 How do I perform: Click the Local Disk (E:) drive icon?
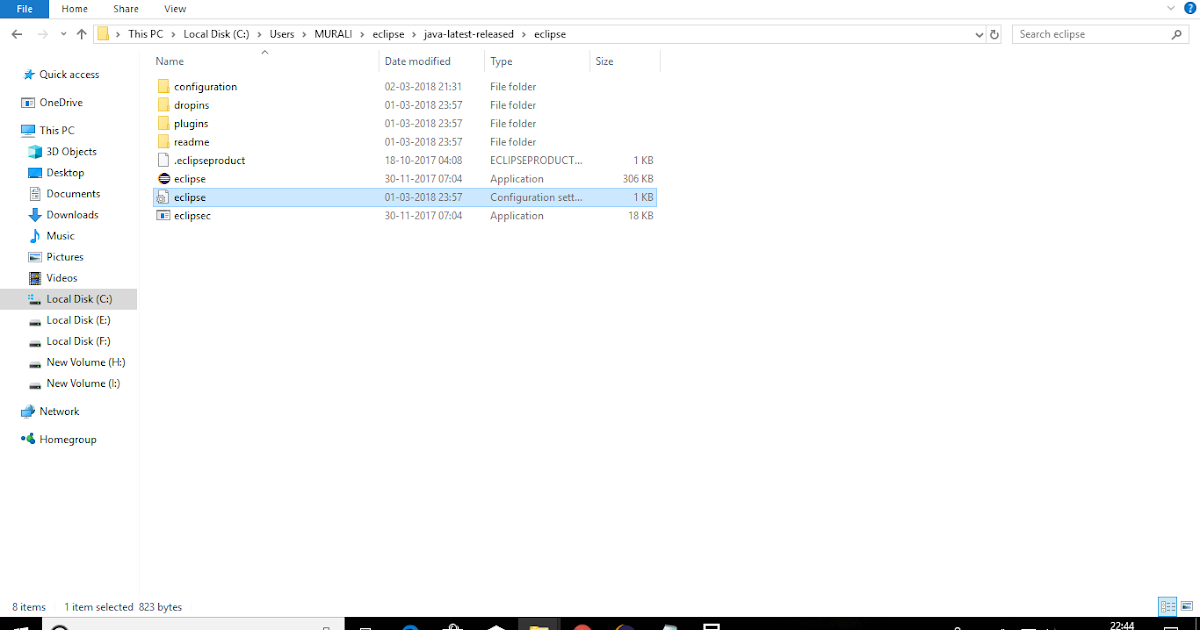click(x=36, y=321)
